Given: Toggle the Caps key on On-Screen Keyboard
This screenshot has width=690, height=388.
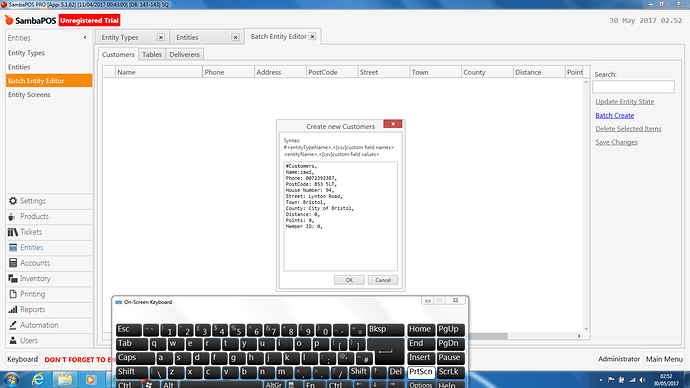Looking at the screenshot, I should coord(135,358).
